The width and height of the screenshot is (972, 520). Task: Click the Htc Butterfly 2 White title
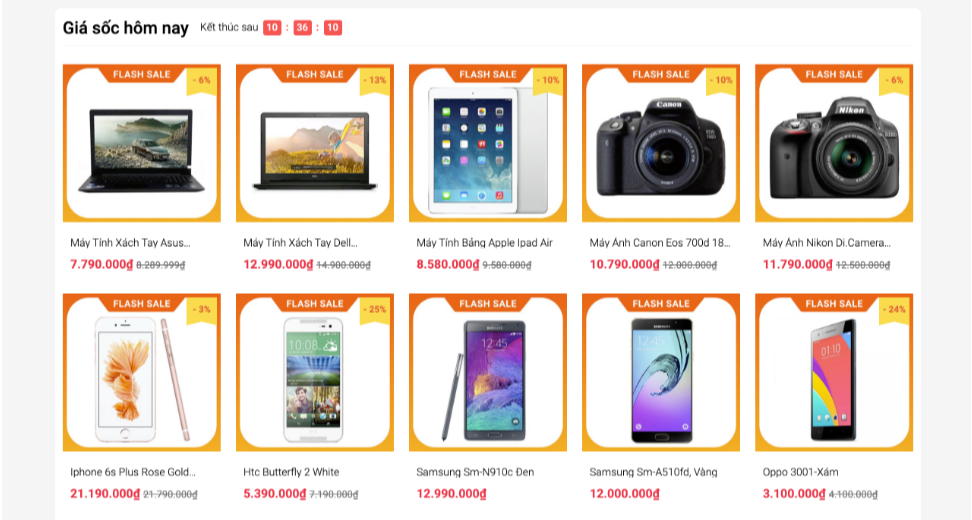point(291,472)
